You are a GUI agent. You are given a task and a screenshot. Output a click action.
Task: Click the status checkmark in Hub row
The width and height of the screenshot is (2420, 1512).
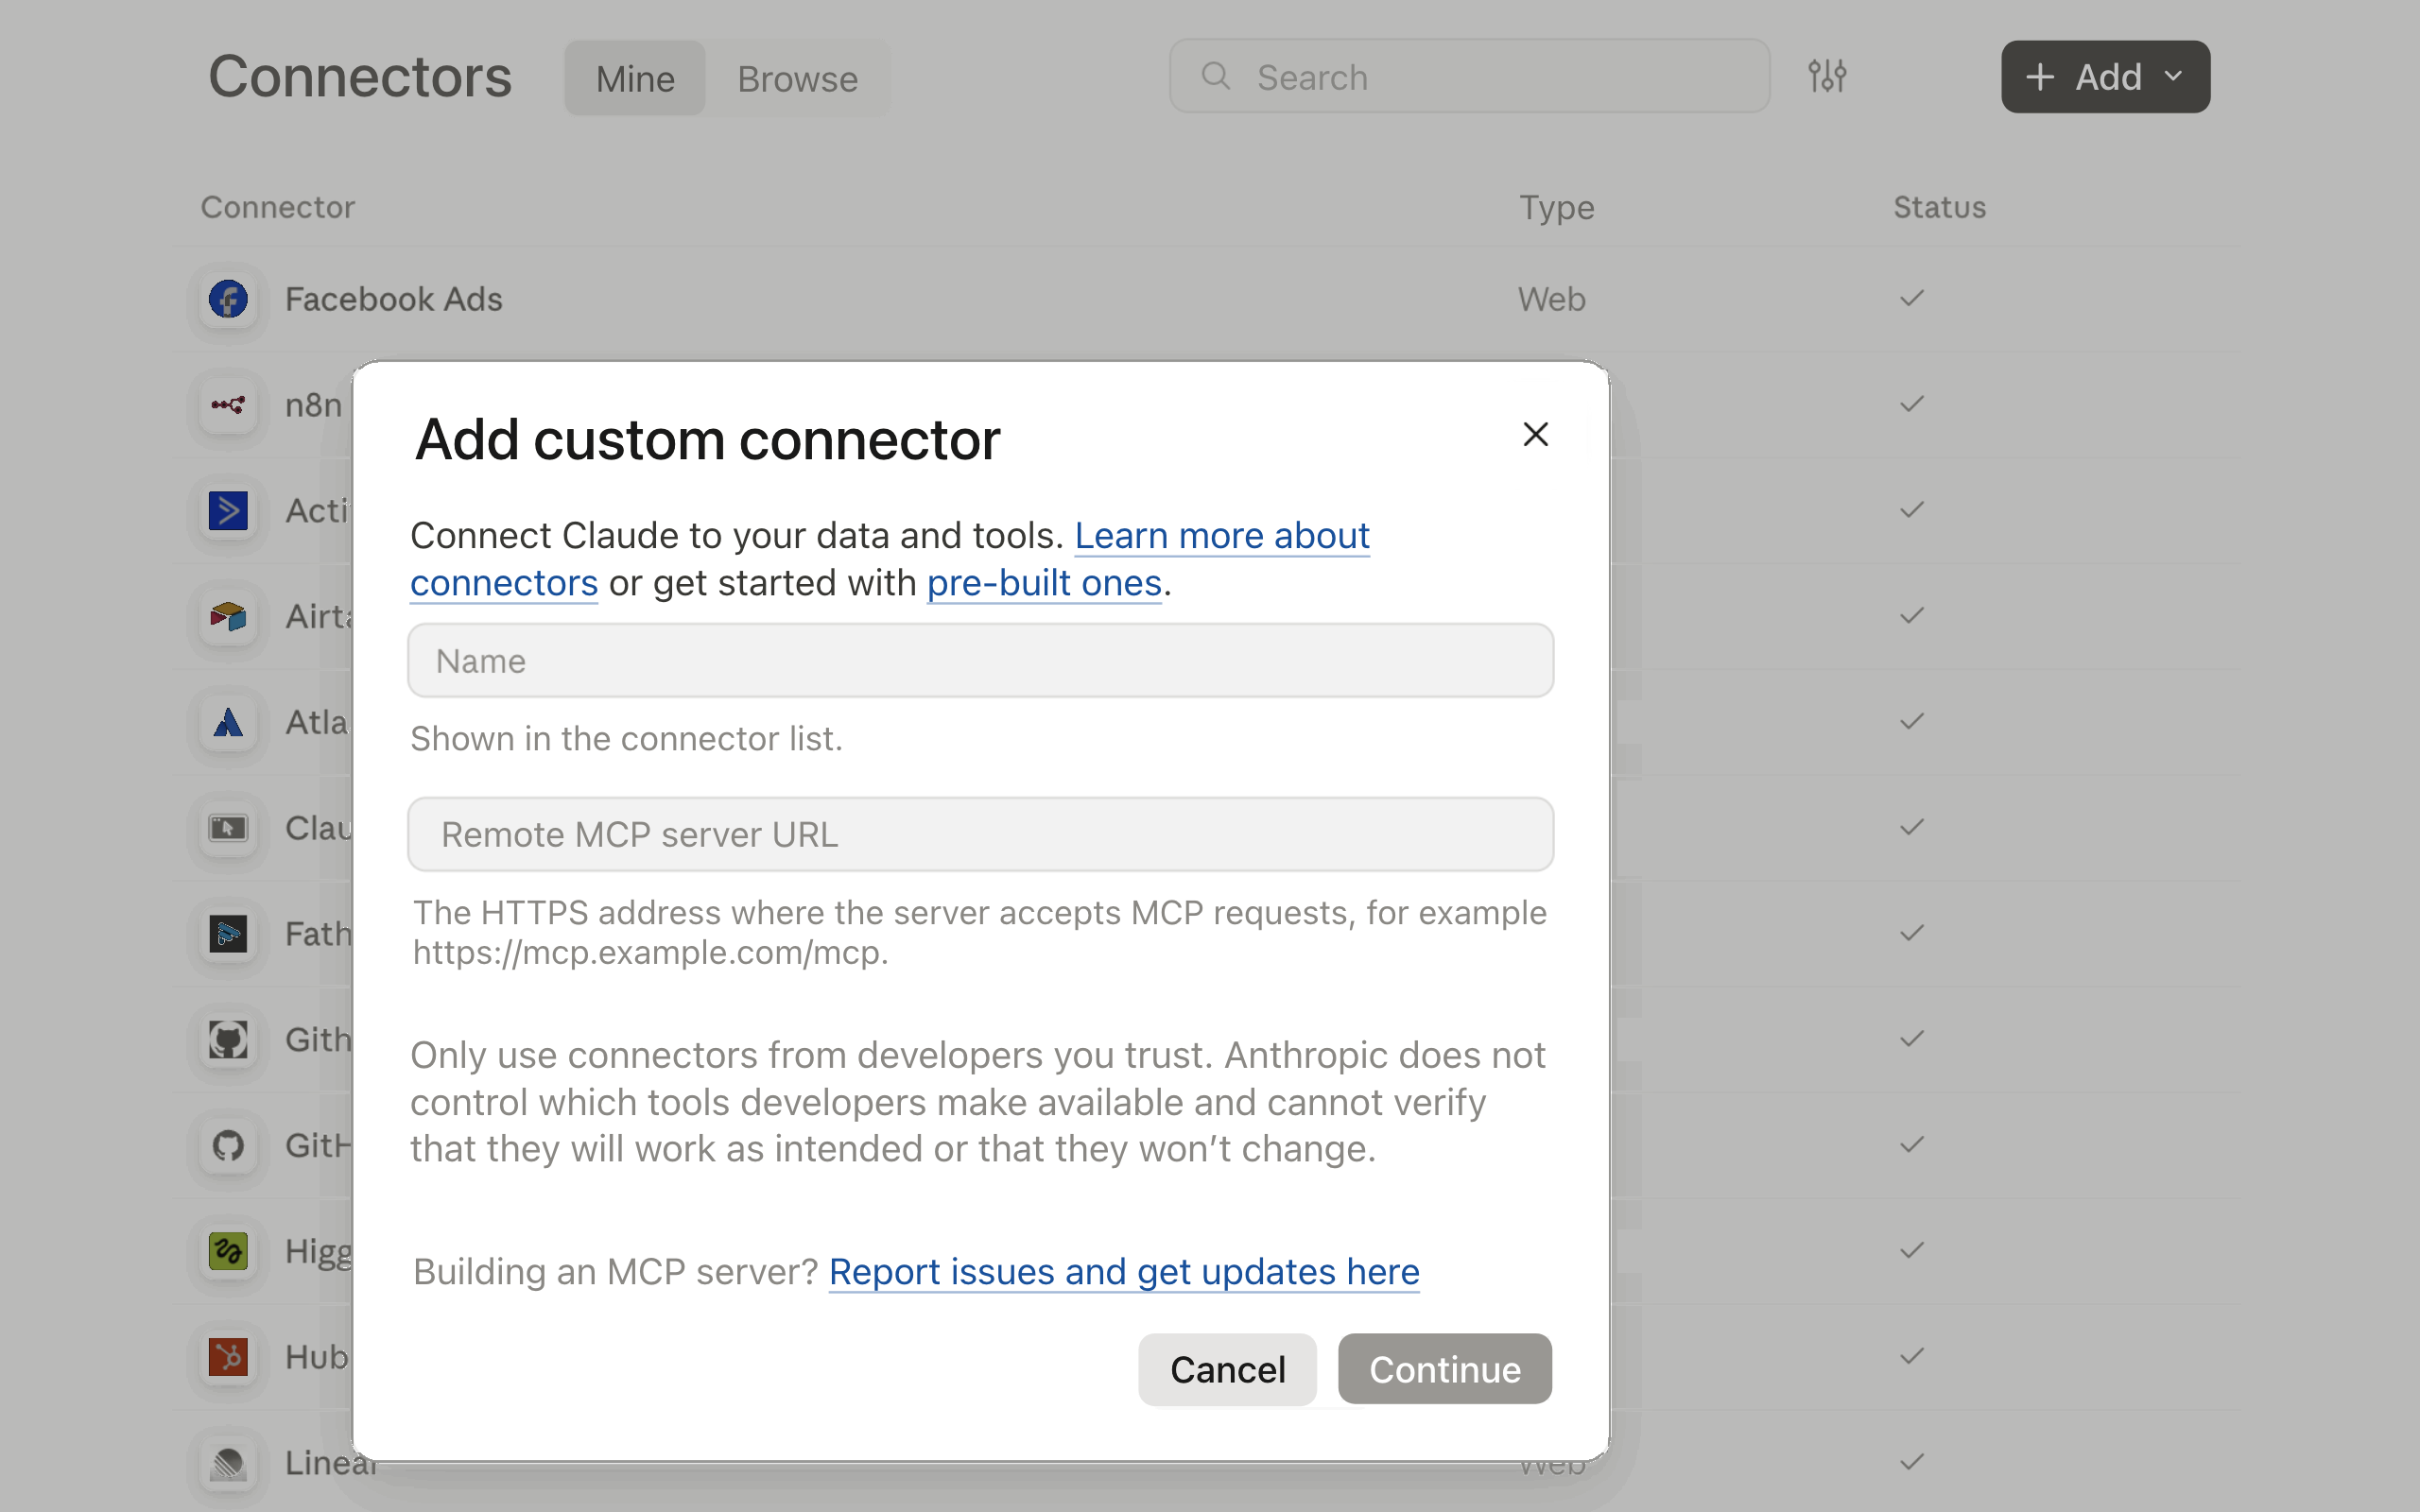tap(1911, 1357)
